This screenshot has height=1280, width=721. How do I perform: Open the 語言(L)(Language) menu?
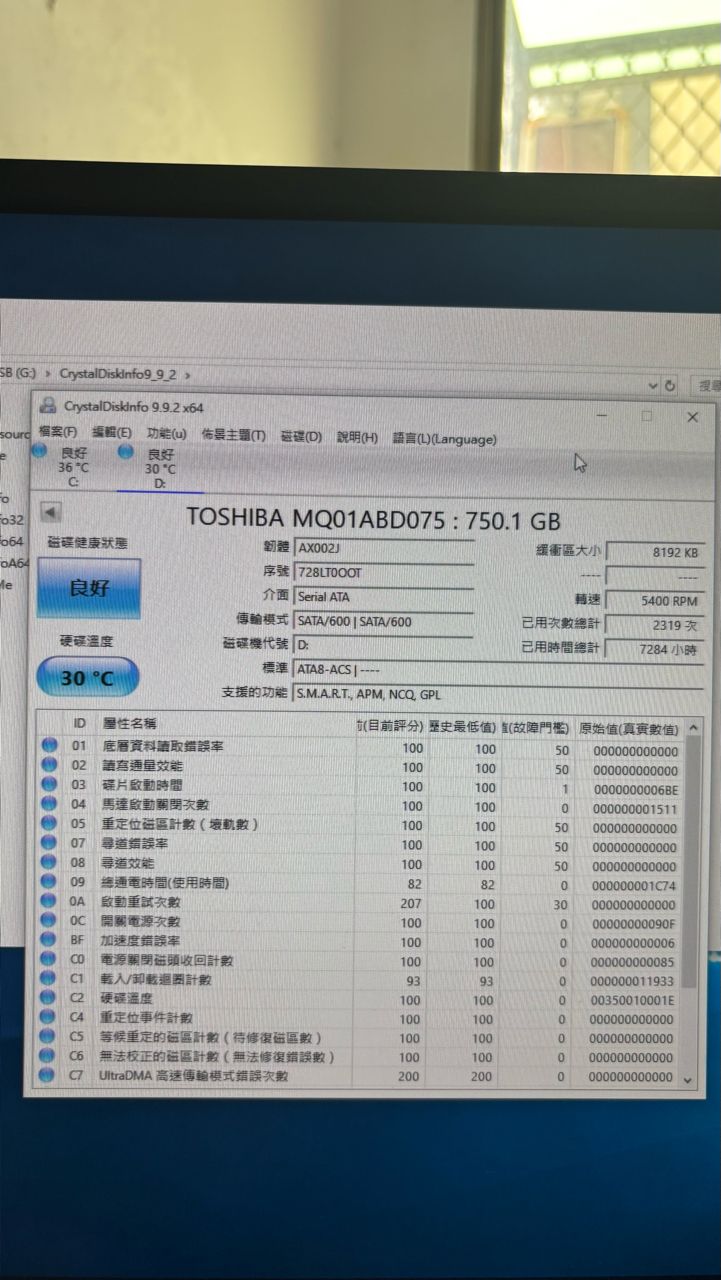point(444,439)
